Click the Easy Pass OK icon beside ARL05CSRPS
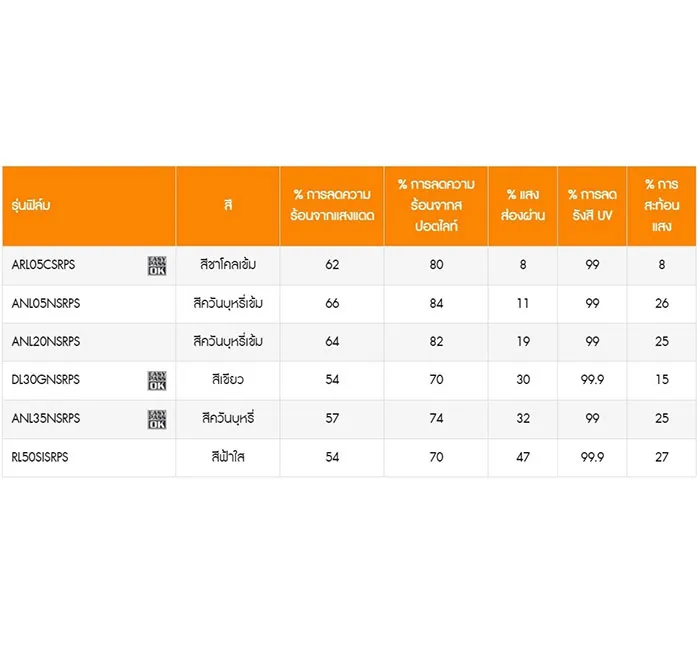Viewport: 700px width, 645px height. pyautogui.click(x=157, y=266)
